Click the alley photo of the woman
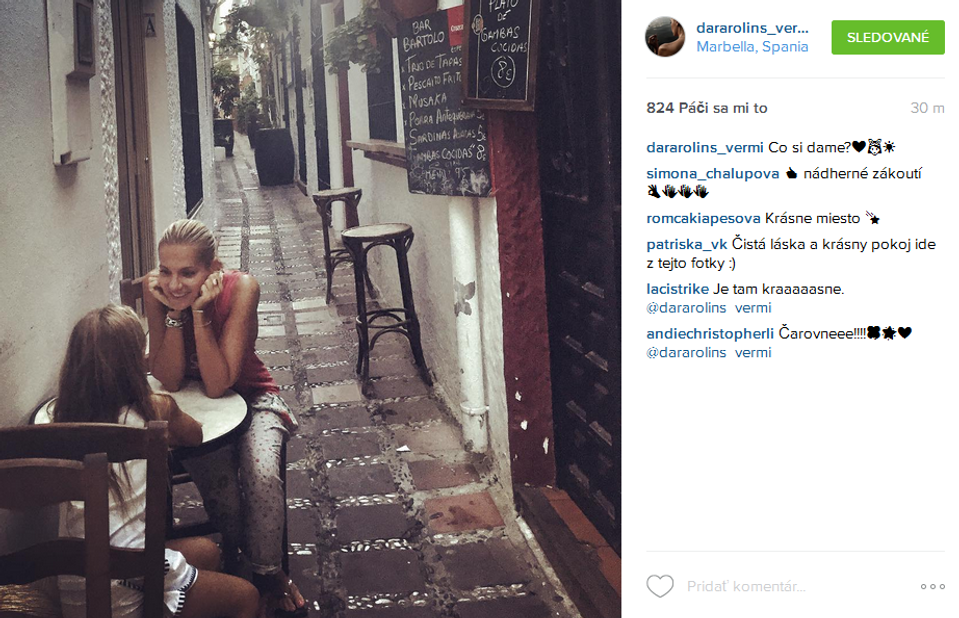 click(x=311, y=309)
